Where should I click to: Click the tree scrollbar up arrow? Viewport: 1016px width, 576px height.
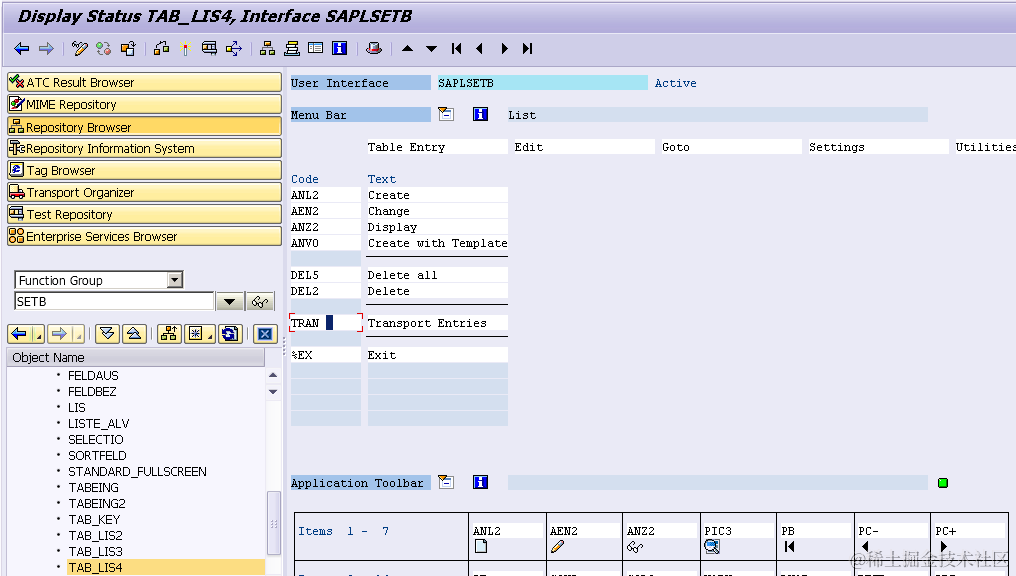click(273, 375)
